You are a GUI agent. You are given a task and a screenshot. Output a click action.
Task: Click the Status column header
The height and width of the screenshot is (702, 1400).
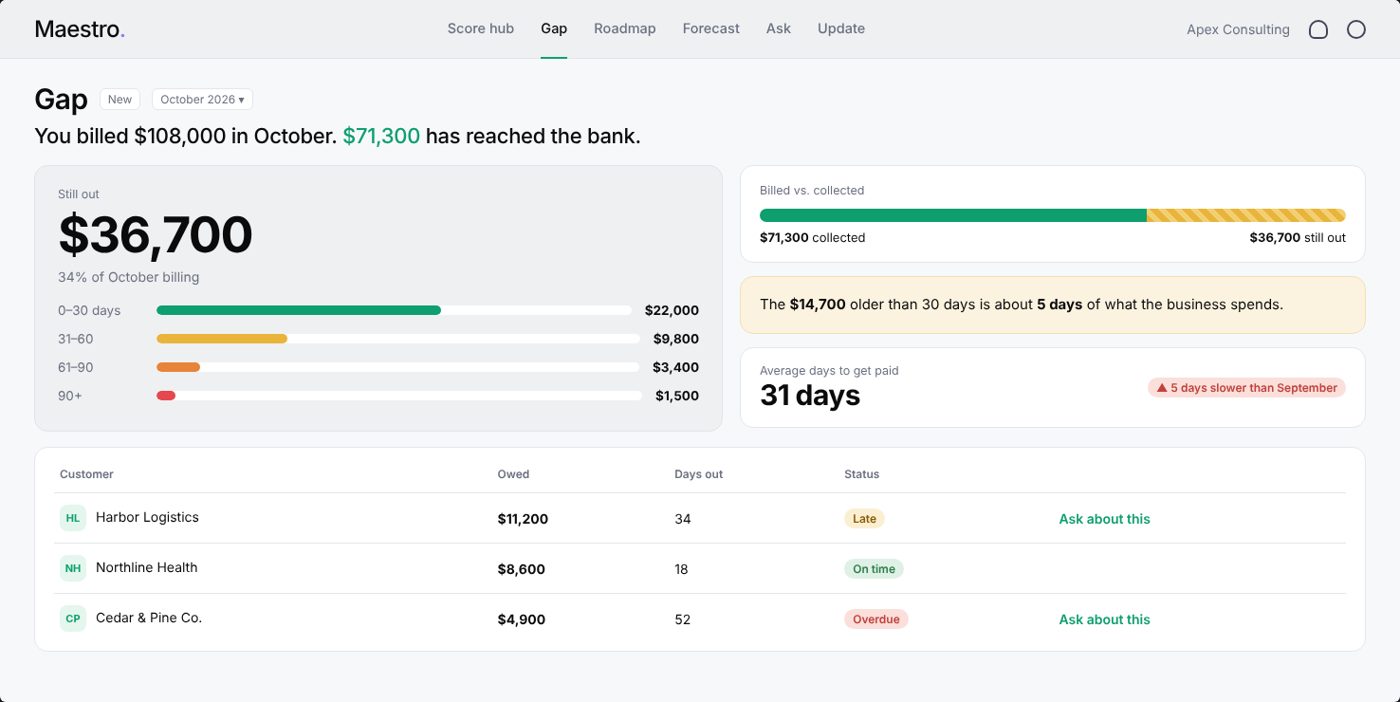[862, 474]
